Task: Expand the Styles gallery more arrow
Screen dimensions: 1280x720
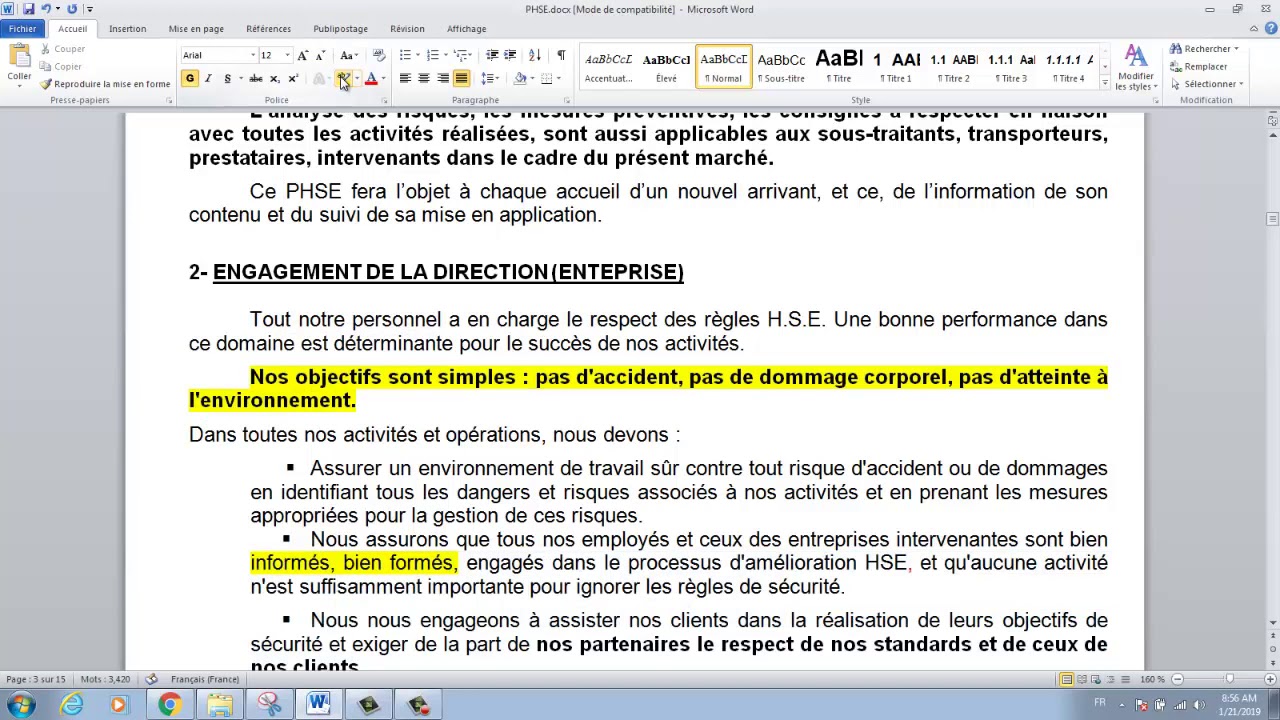Action: pos(1104,82)
